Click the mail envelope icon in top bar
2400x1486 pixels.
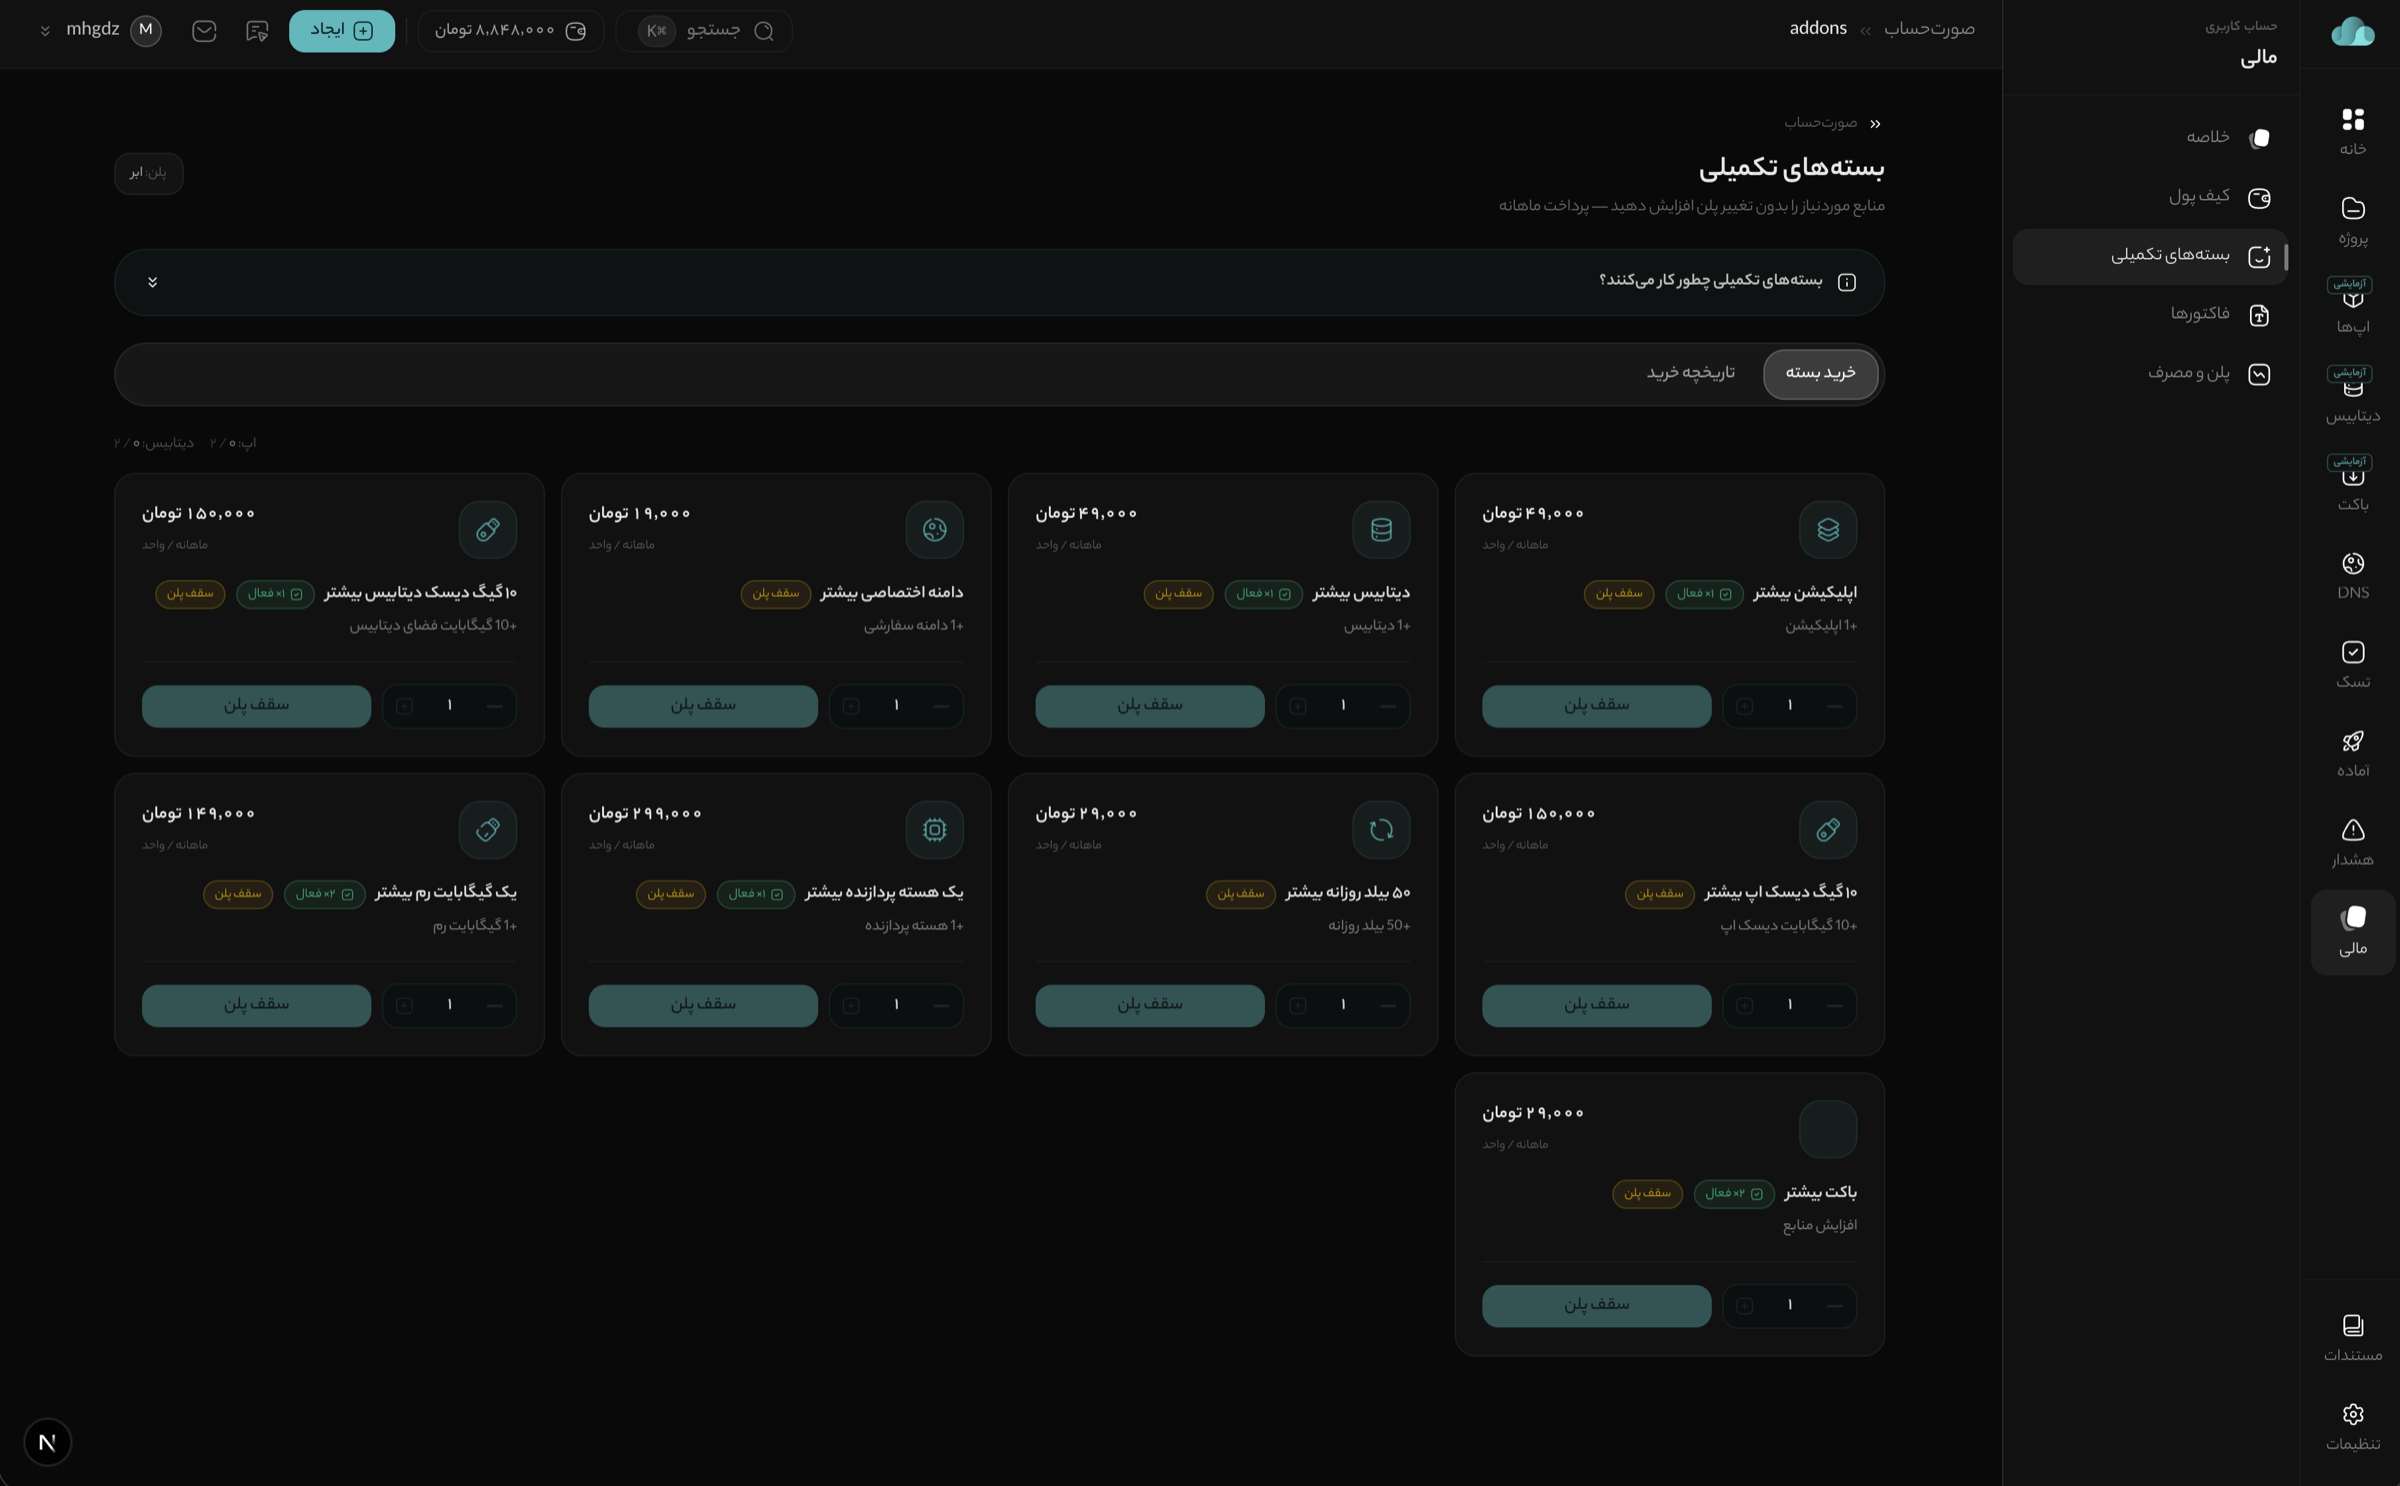point(204,31)
